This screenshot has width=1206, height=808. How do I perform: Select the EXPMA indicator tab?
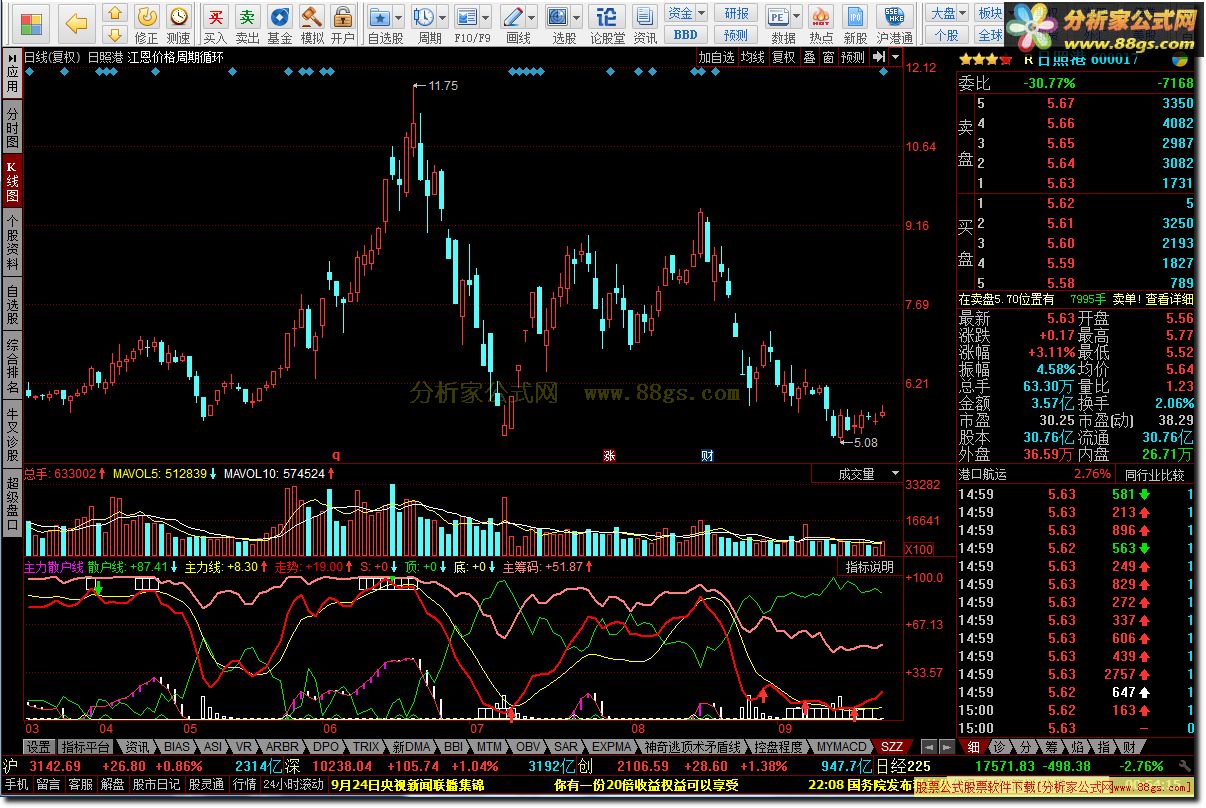pyautogui.click(x=611, y=747)
